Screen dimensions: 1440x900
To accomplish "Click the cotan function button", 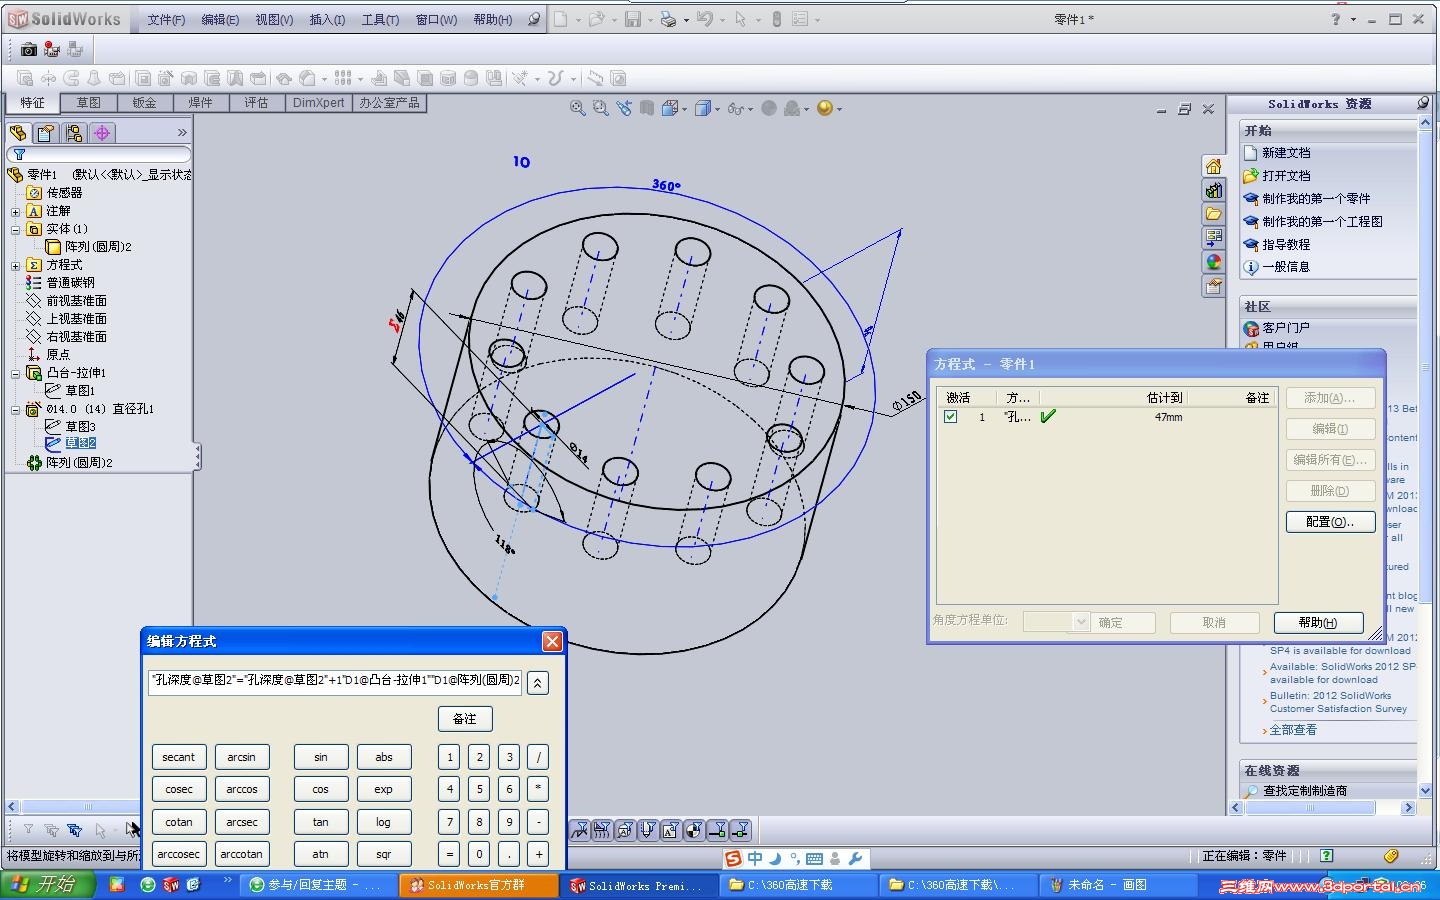I will 179,822.
